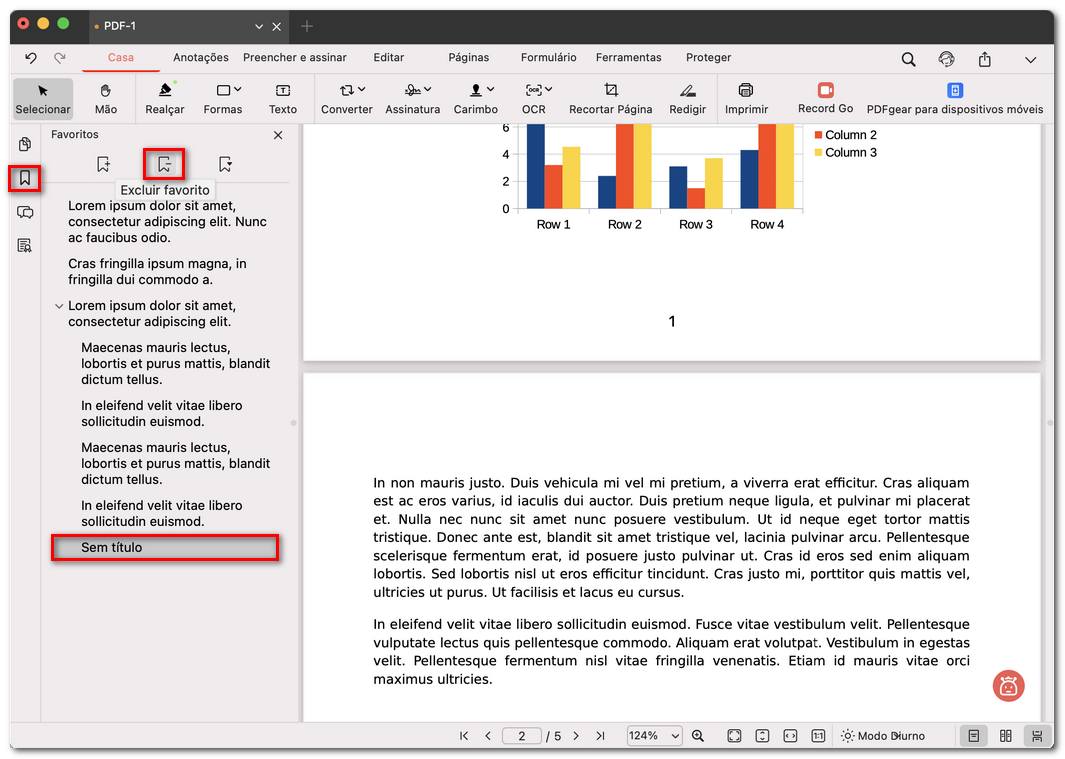Switch to the Anotações tab
The image size is (1065, 759).
(x=200, y=58)
